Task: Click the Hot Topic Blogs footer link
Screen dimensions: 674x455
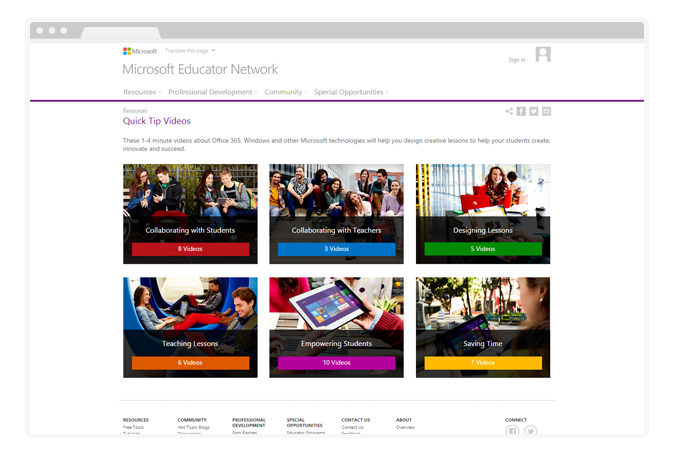Action: (194, 428)
